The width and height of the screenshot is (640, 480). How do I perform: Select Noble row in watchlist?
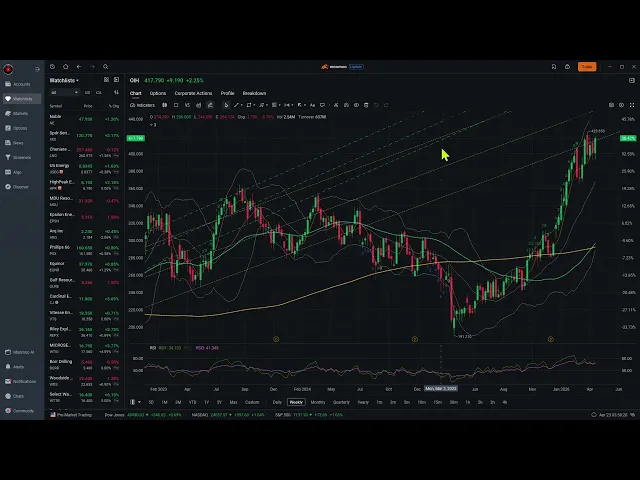tap(84, 119)
